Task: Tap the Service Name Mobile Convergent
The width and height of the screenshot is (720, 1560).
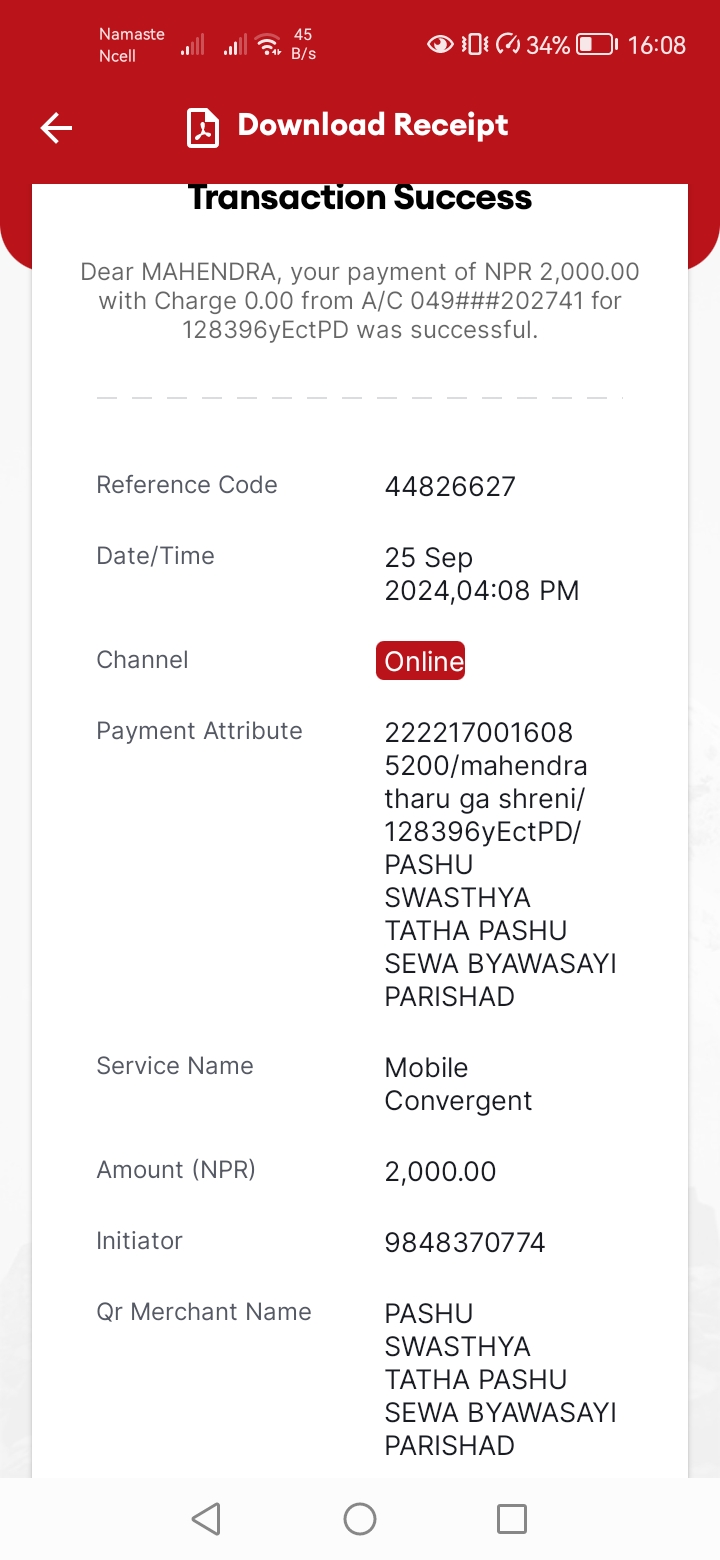Action: coord(458,1084)
